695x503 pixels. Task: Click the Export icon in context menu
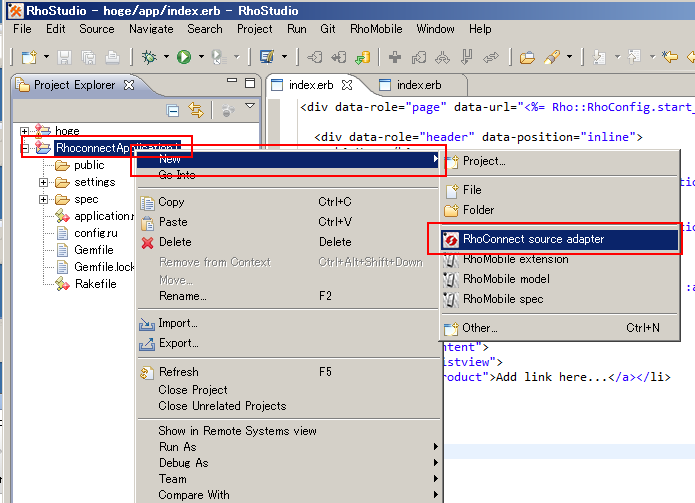(x=147, y=344)
